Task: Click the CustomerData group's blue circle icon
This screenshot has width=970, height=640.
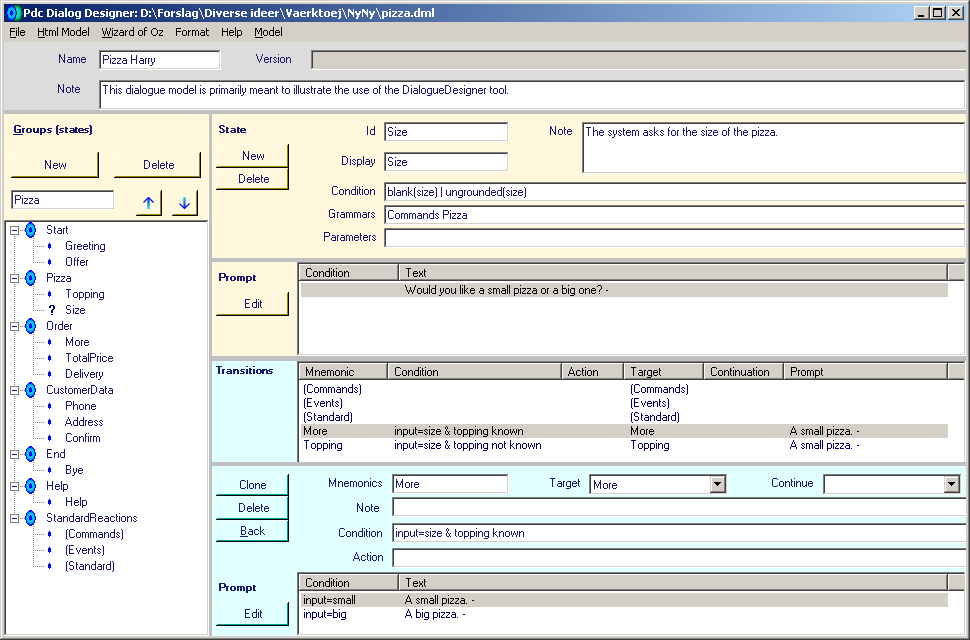Action: pos(30,390)
